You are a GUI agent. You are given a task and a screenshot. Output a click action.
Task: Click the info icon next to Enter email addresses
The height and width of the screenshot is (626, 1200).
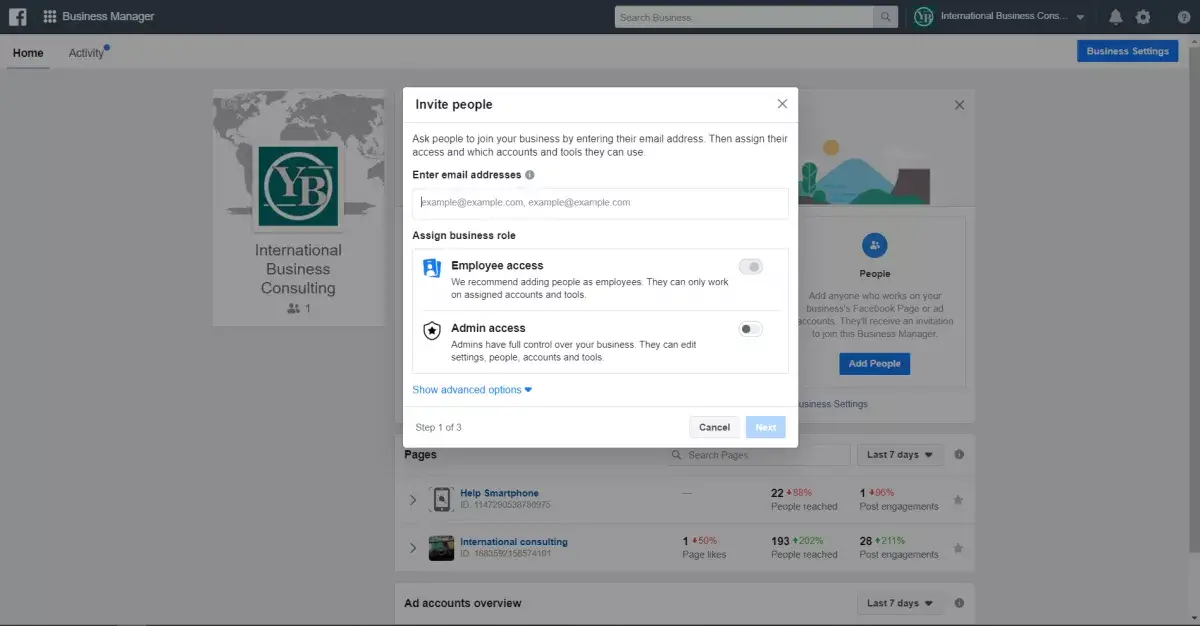pos(530,175)
